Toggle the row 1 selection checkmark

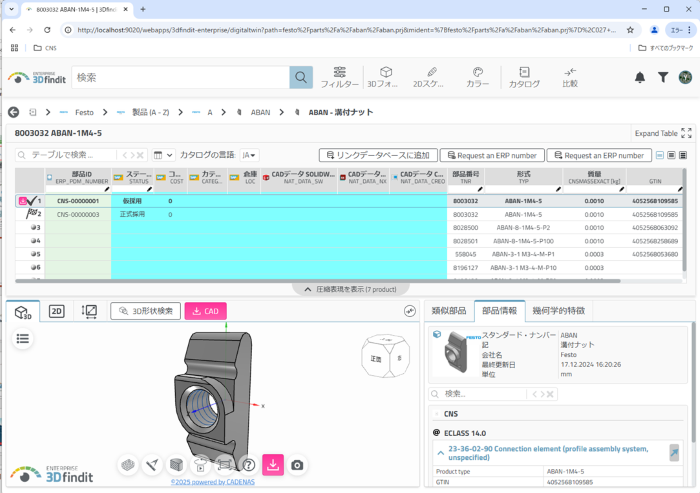tap(32, 201)
